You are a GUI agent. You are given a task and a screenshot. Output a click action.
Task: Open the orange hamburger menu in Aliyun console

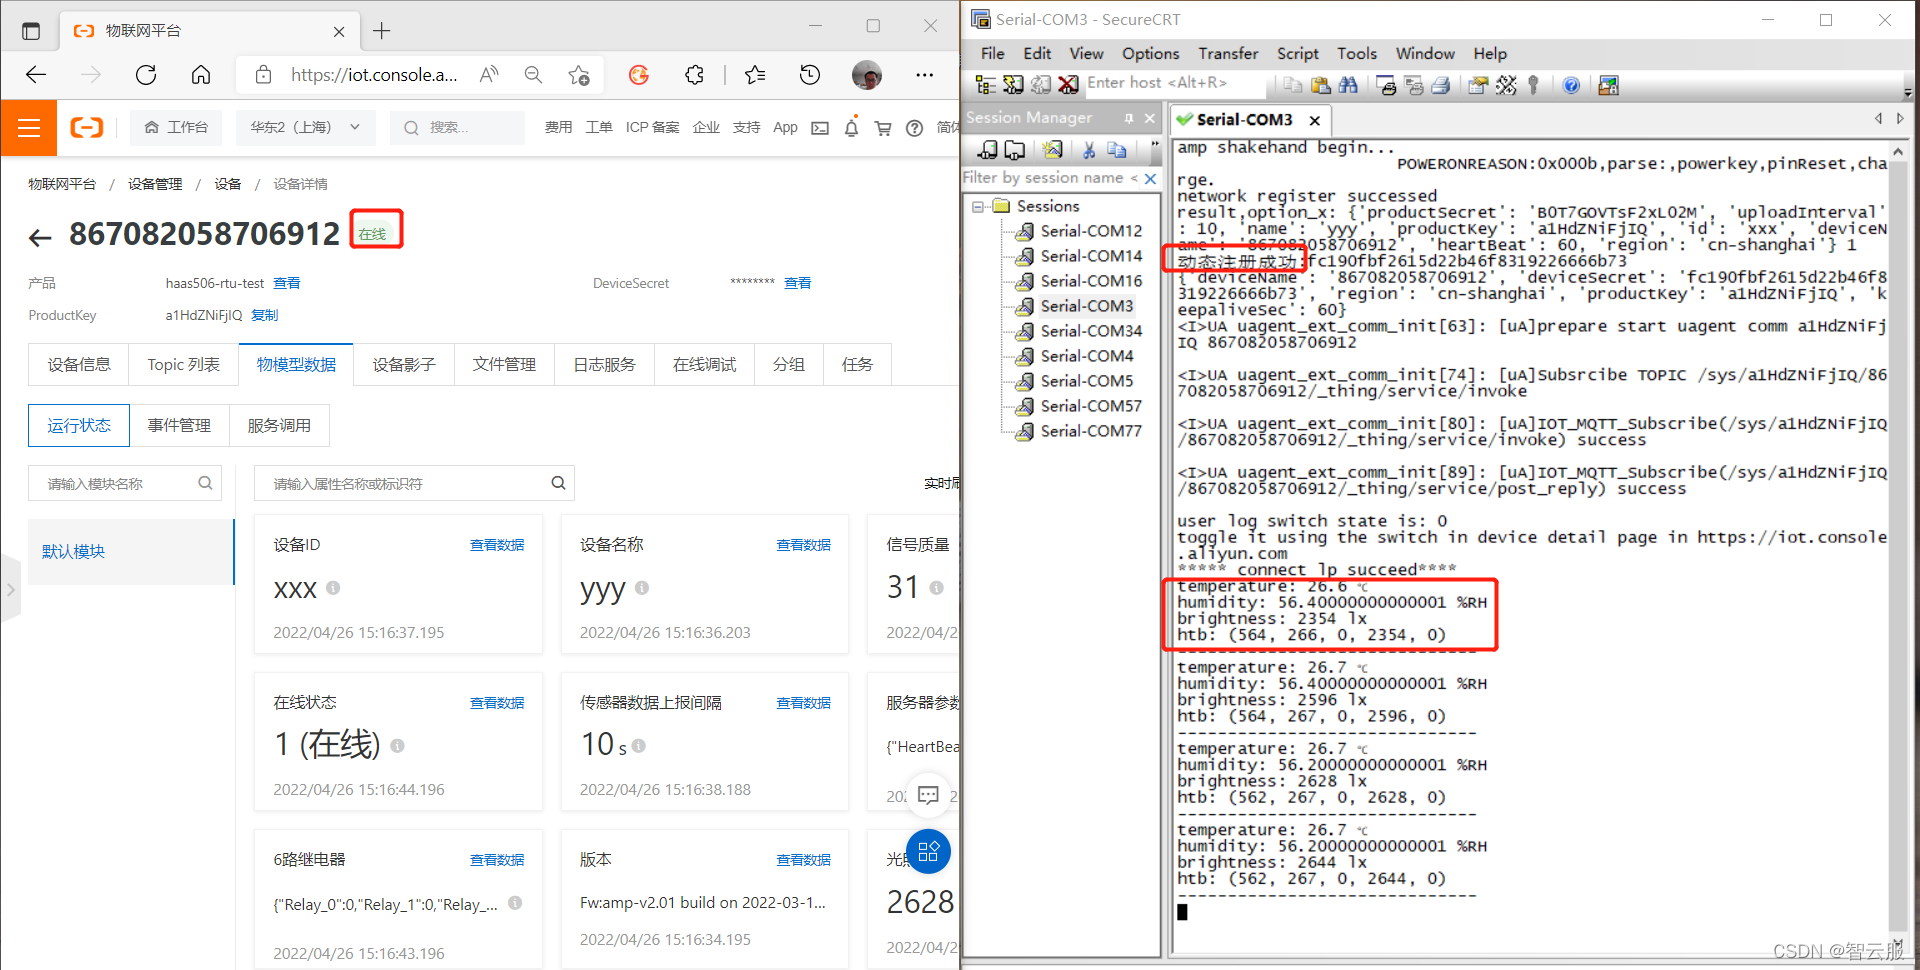(x=29, y=128)
